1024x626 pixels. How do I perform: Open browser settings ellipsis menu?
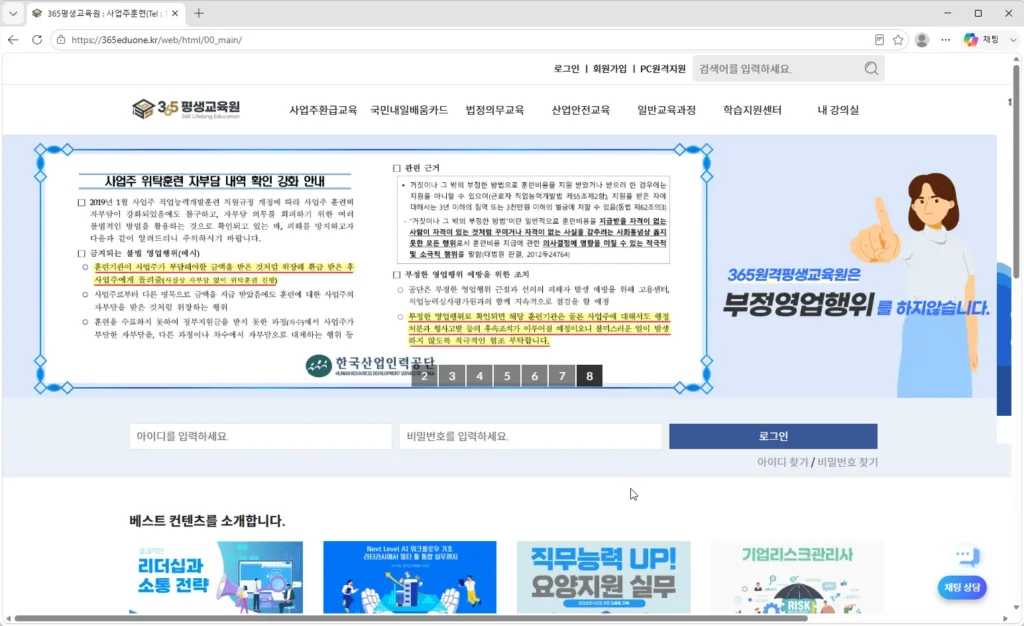(x=946, y=40)
